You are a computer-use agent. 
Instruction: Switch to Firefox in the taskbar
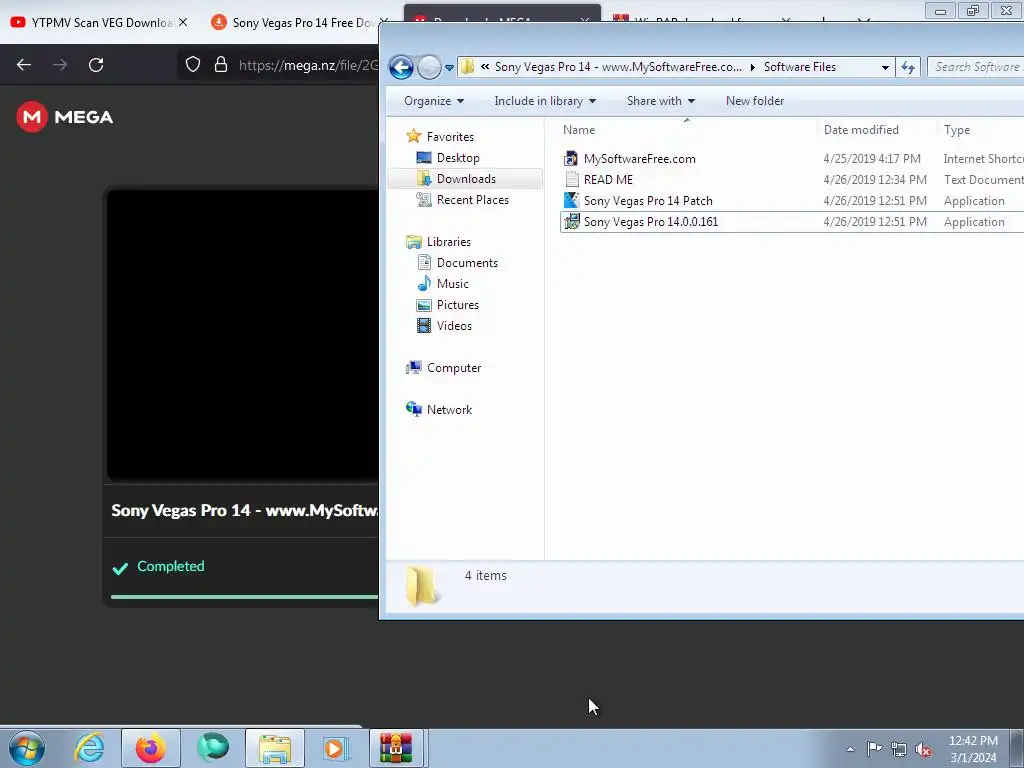tap(151, 748)
